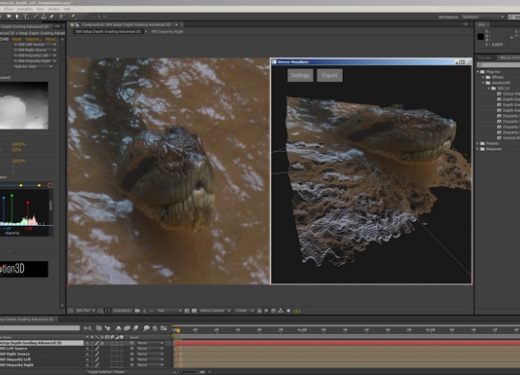Click the region of interest icon
The width and height of the screenshot is (520, 375).
point(187,311)
